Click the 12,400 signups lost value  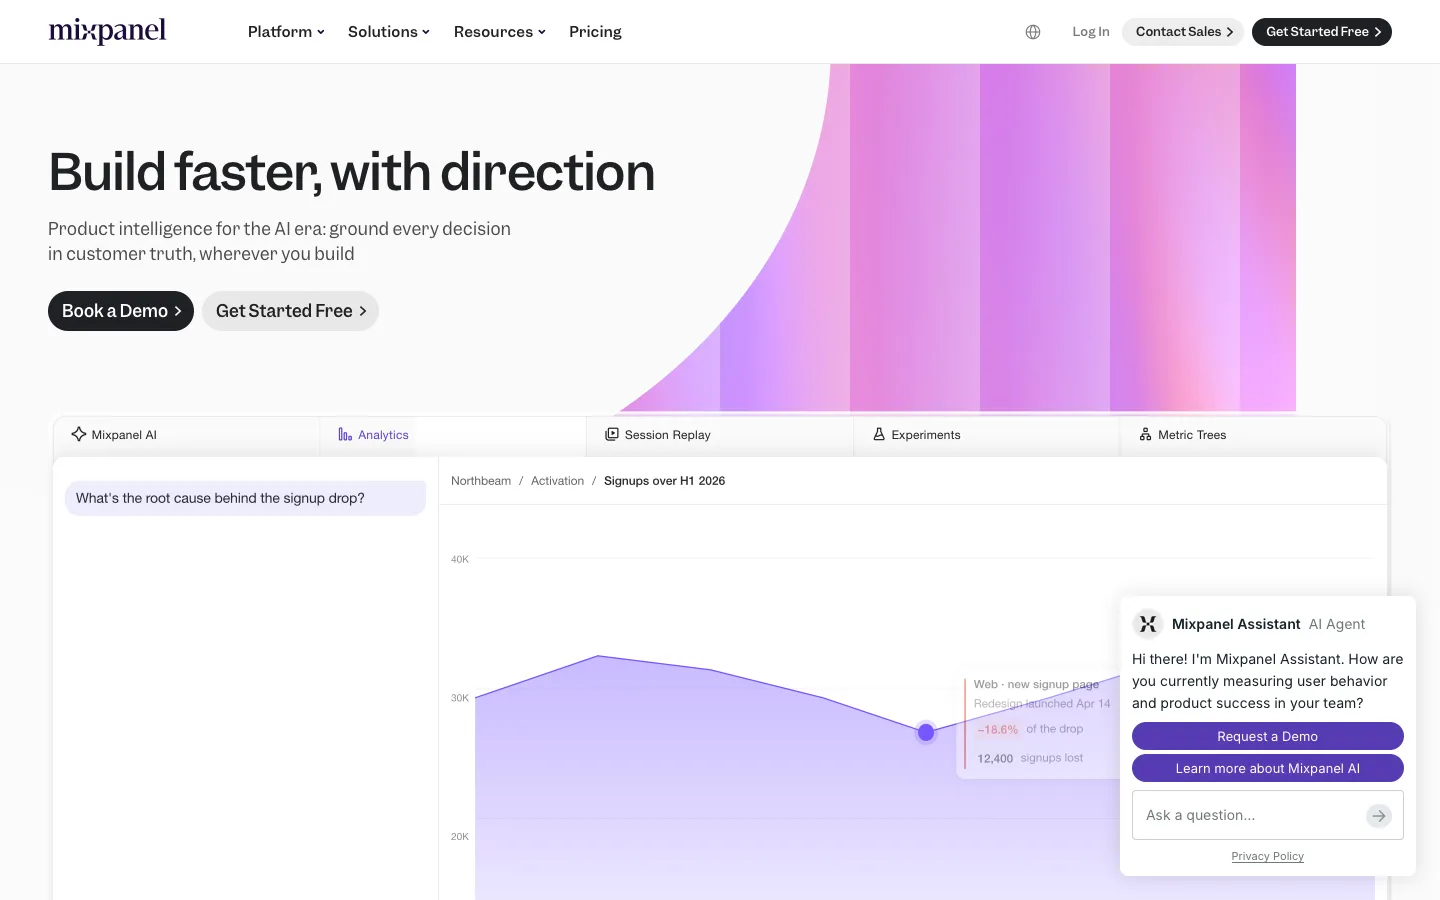tap(1030, 758)
